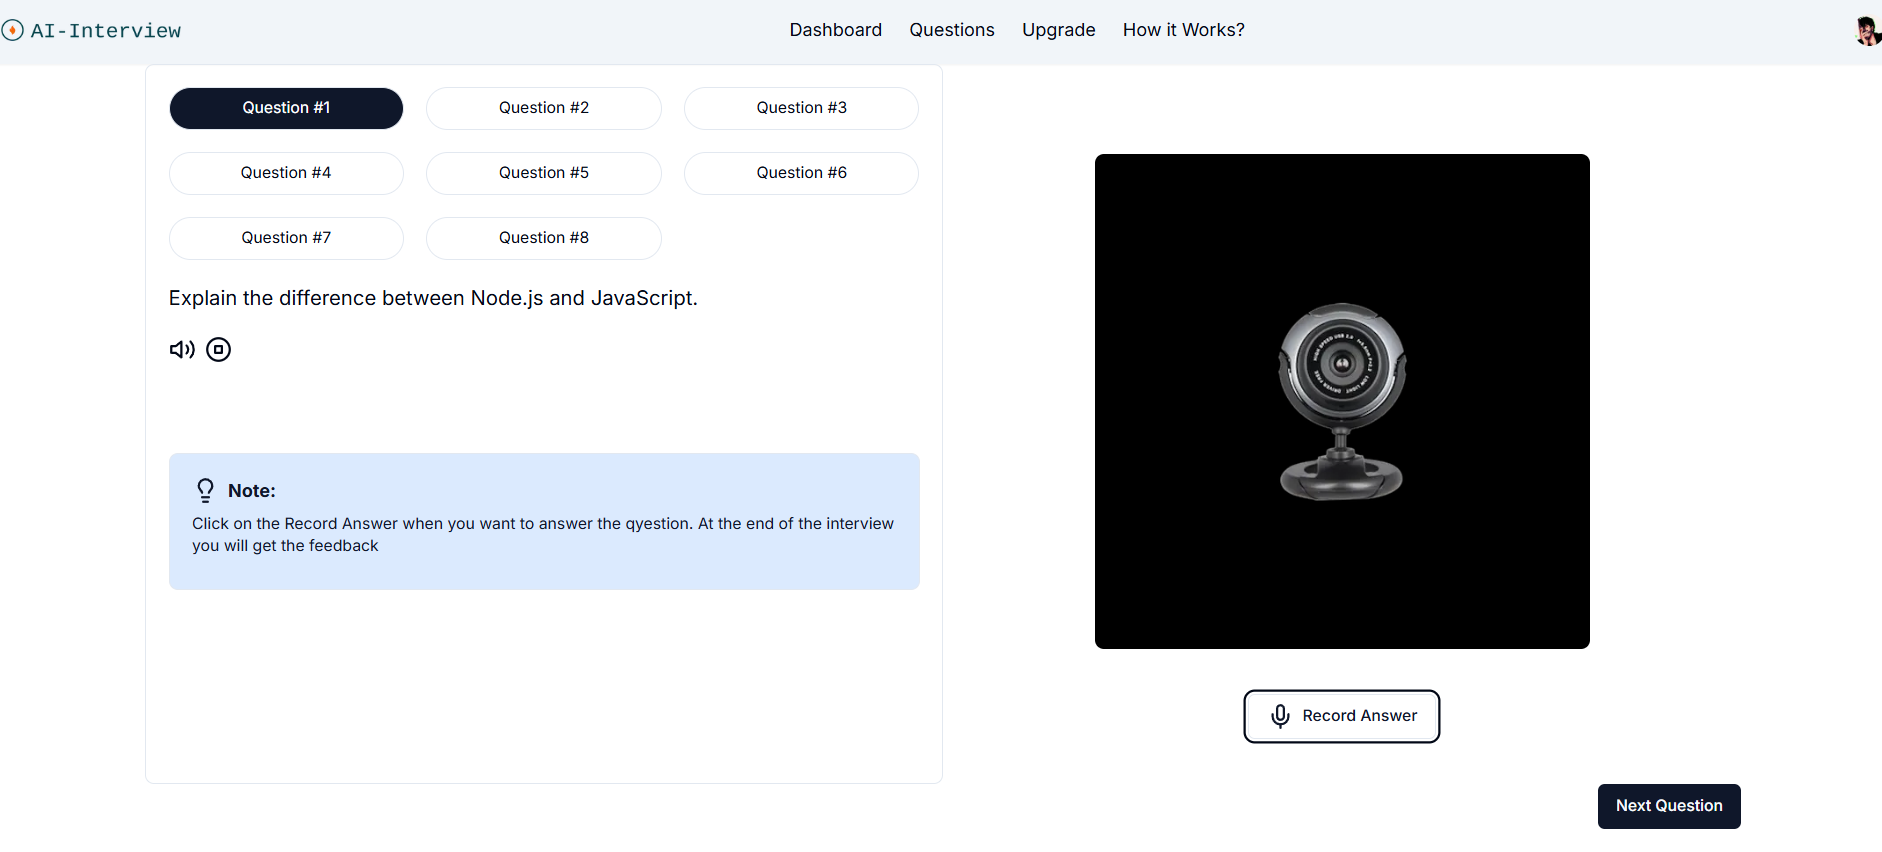The height and width of the screenshot is (852, 1882).
Task: Navigate to Dashboard in the top menu
Action: coord(835,30)
